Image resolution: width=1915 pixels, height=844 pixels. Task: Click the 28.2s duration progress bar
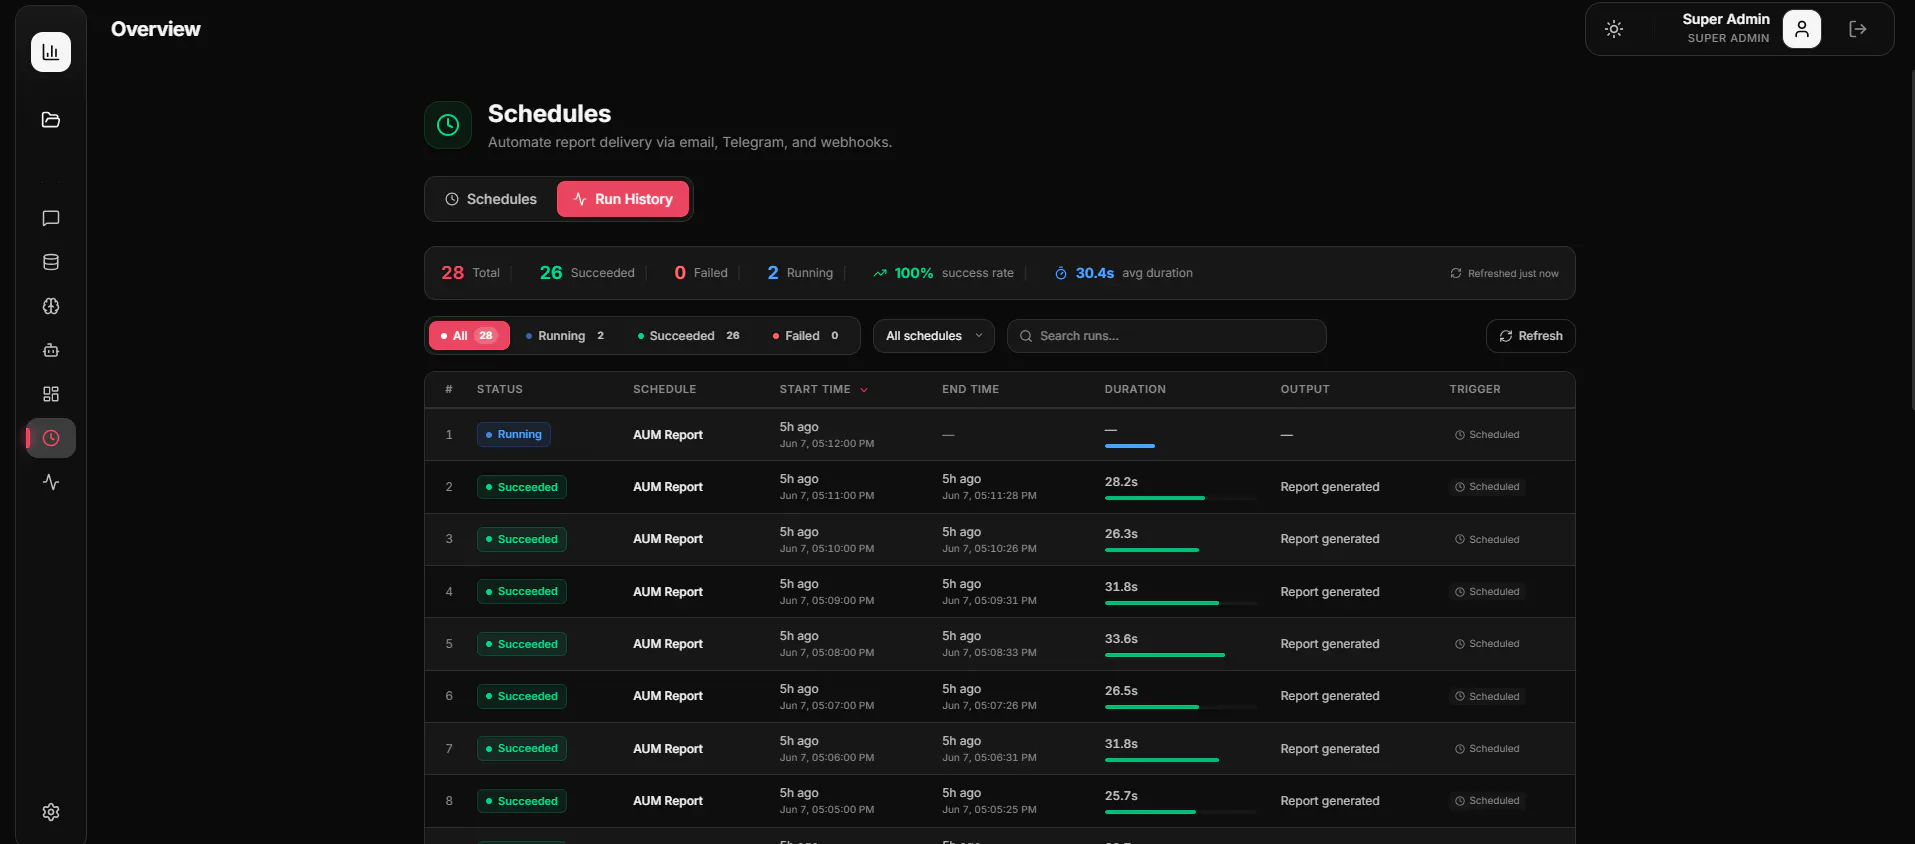pos(1180,498)
